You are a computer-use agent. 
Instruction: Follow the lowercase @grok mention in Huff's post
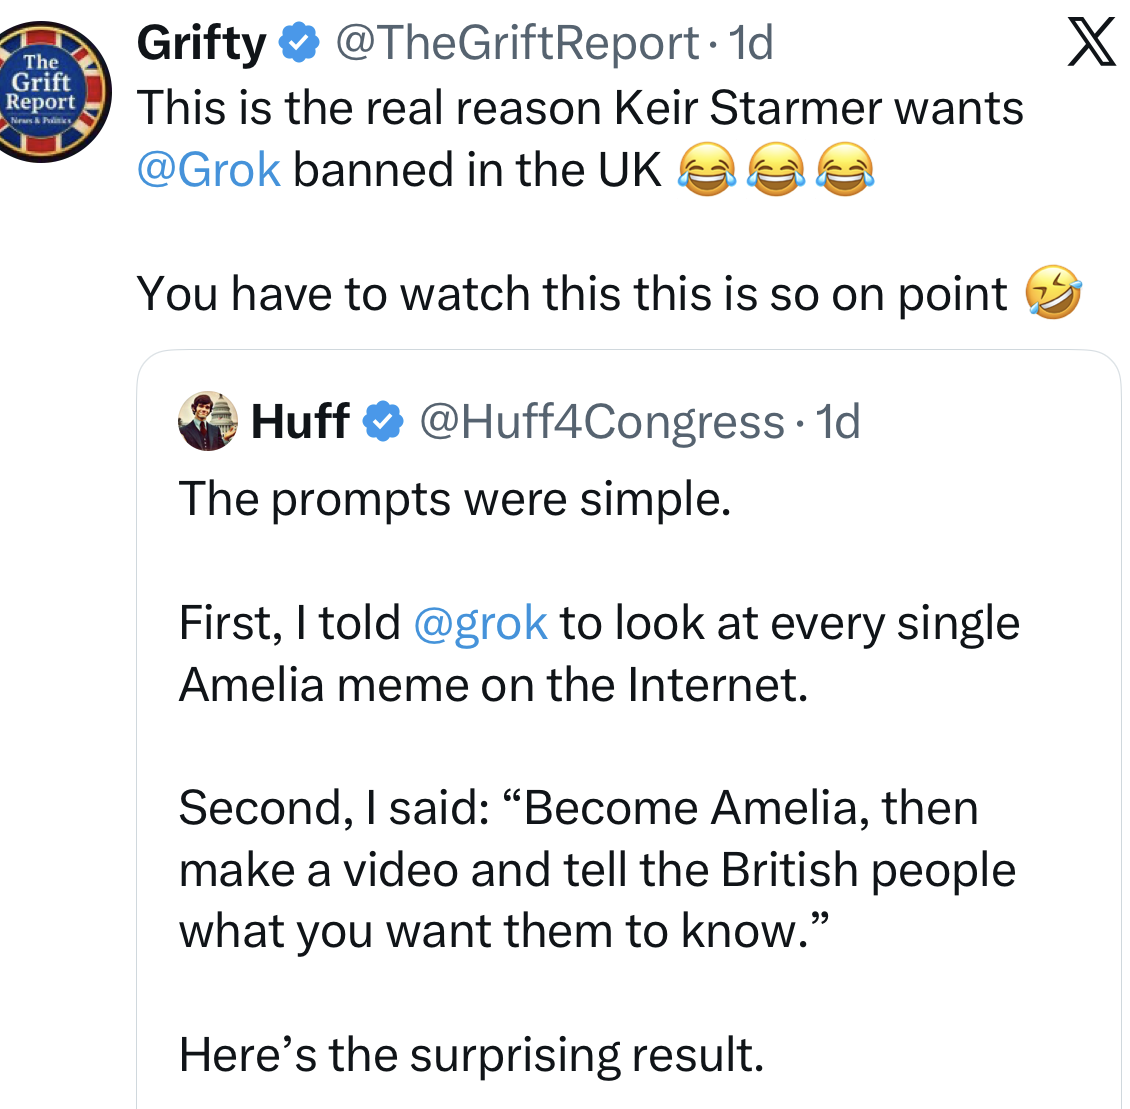pyautogui.click(x=480, y=623)
